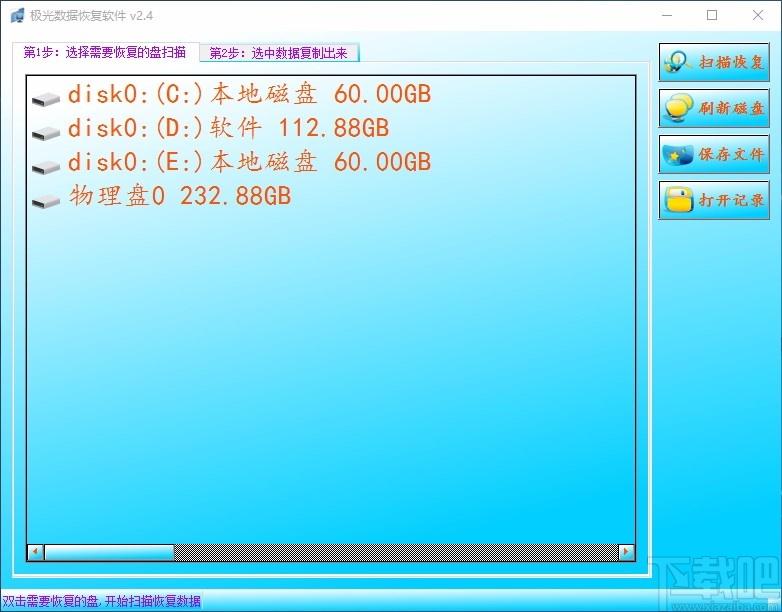This screenshot has height=612, width=782.
Task: Click the app icon in the title bar
Action: click(x=17, y=15)
